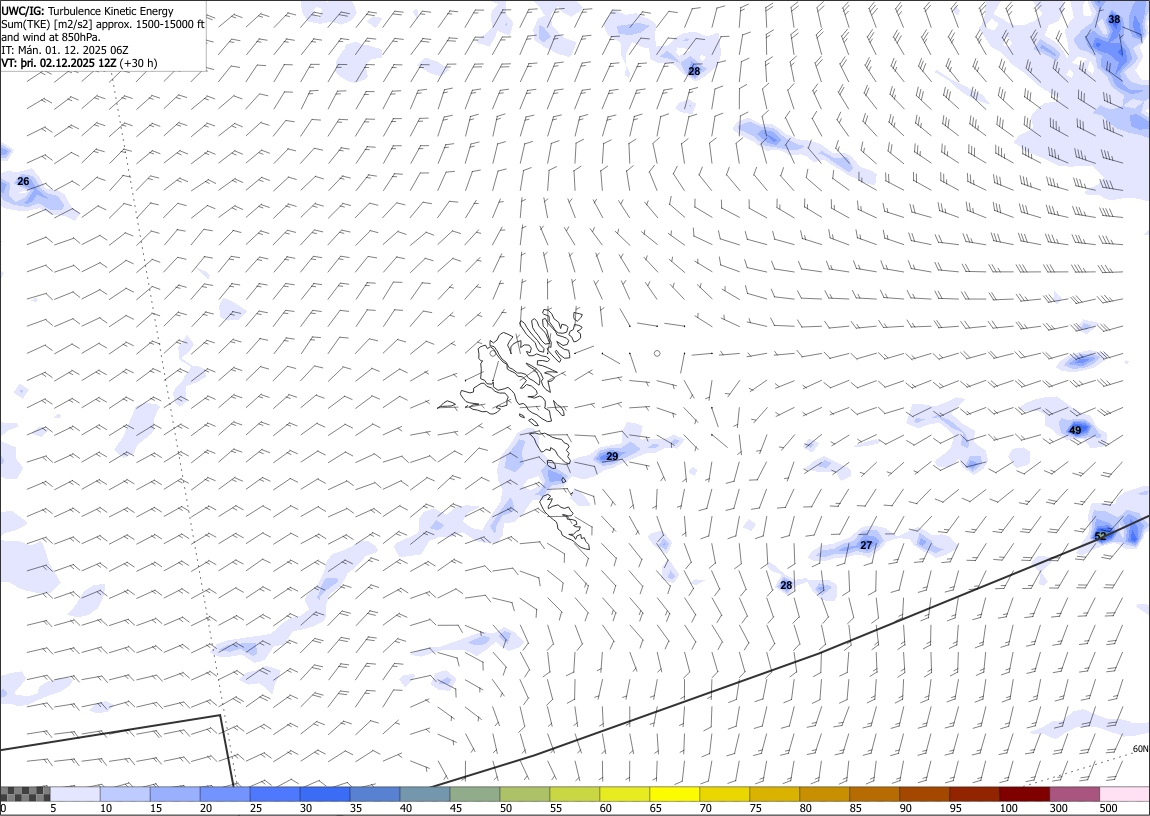Screen dimensions: 1150x816
Task: Select the 50–55 olive green legend swatch
Action: pyautogui.click(x=524, y=794)
